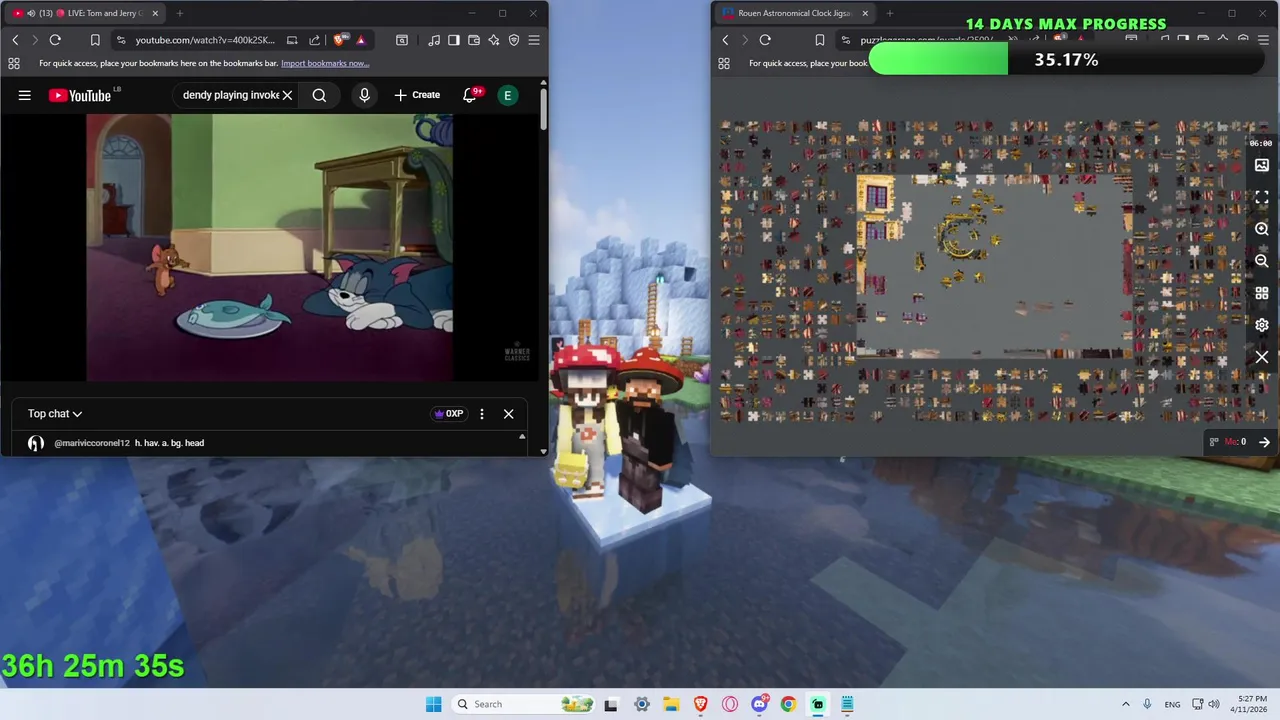Click the Create button on YouTube
Screen dimensions: 1280x720
[x=417, y=95]
